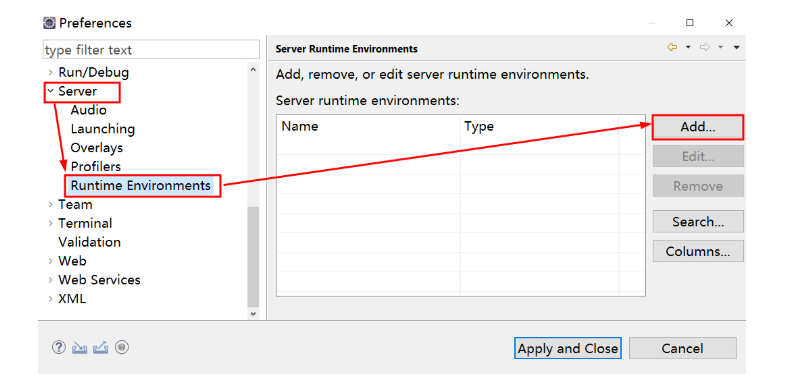Click the Edit... button

coord(698,156)
